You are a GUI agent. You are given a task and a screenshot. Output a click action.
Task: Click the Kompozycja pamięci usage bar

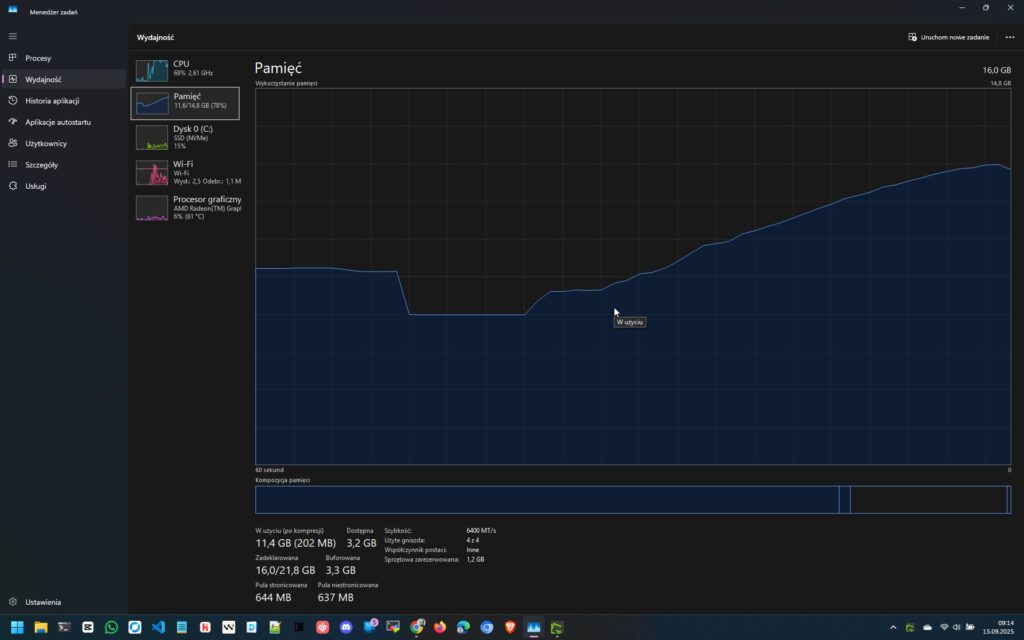545,500
